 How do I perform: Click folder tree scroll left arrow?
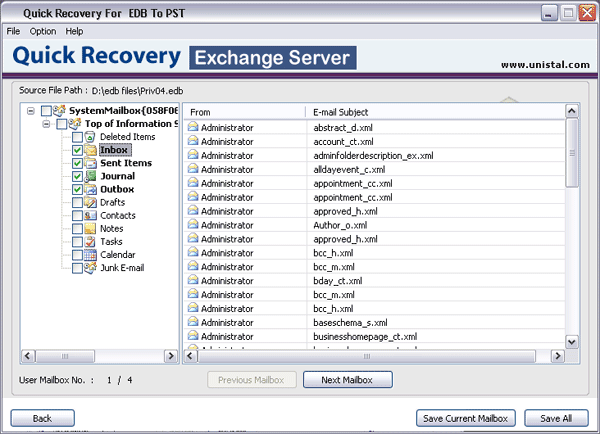[28, 356]
